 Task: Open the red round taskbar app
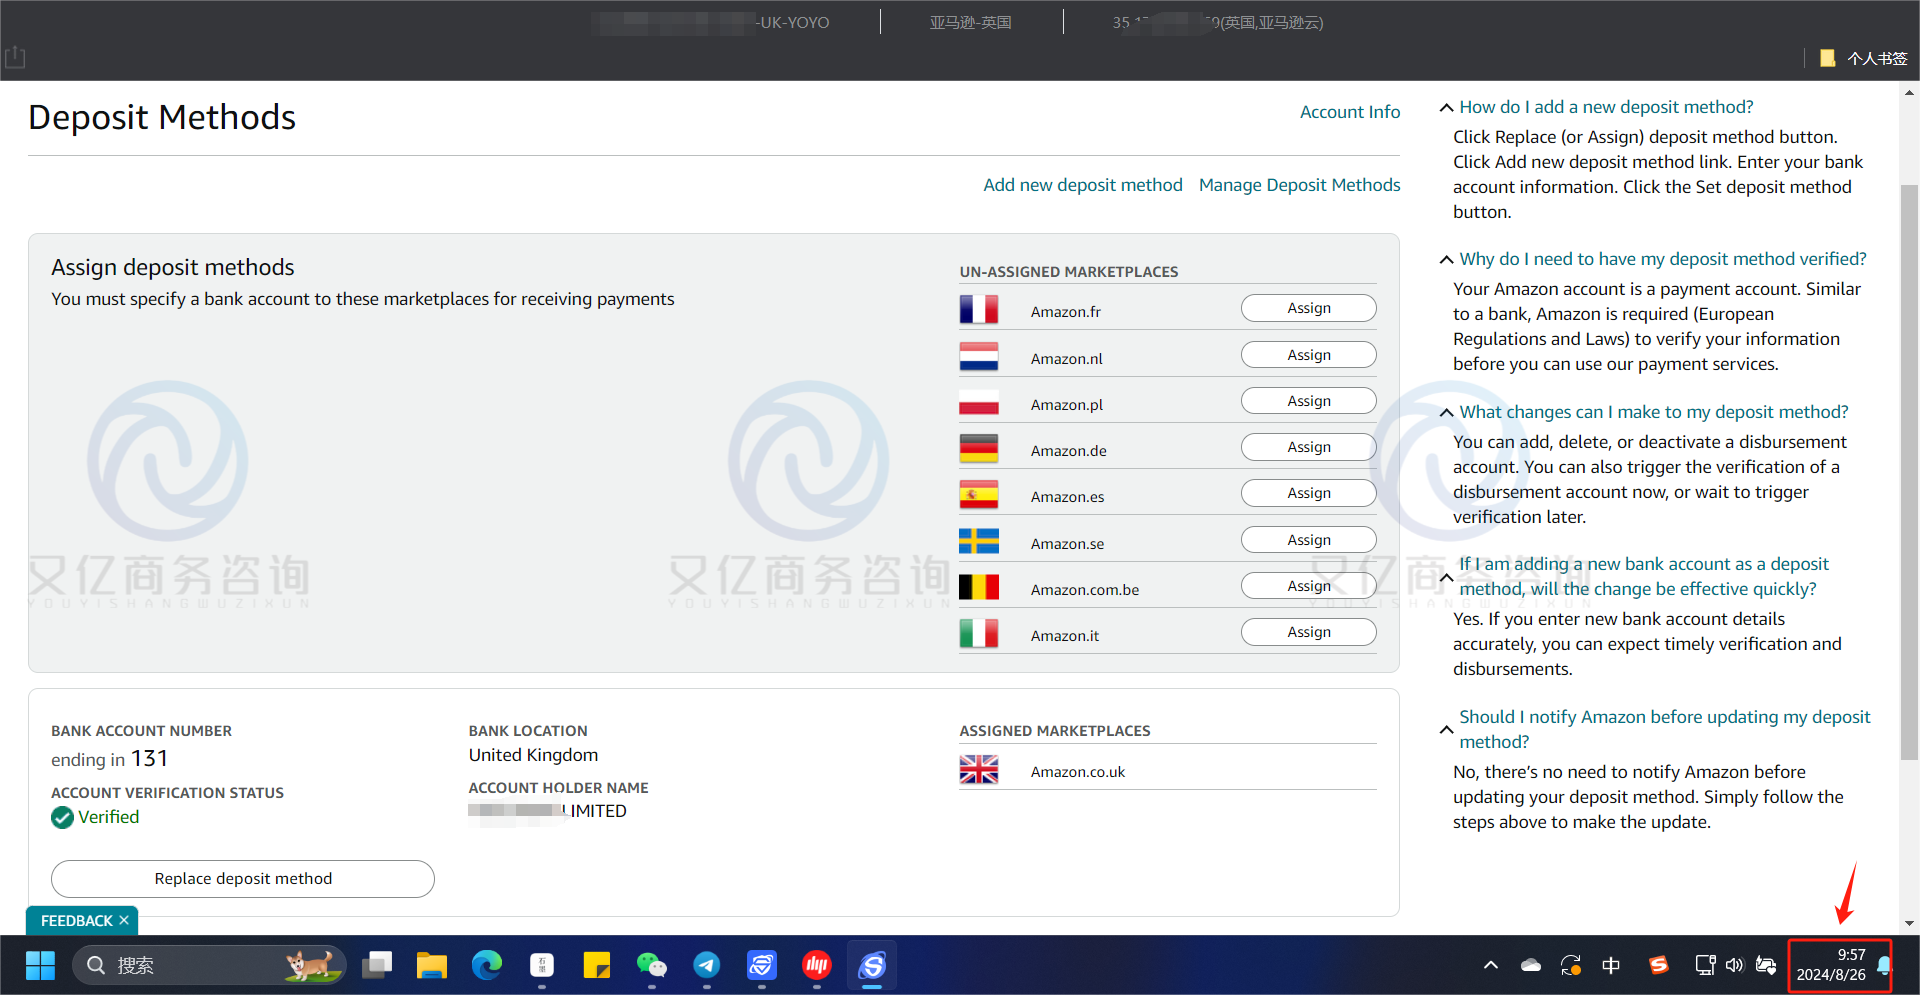coord(817,965)
